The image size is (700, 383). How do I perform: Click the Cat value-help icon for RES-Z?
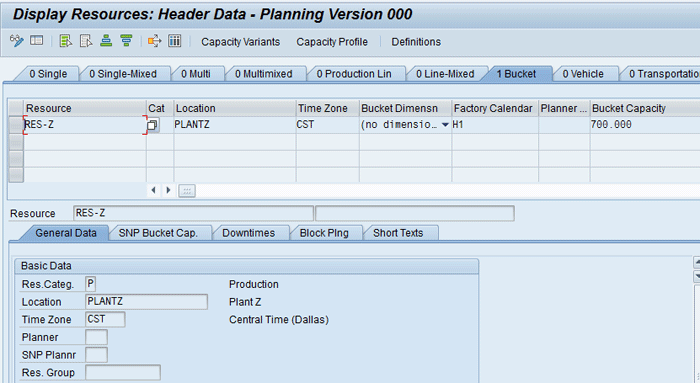point(153,125)
